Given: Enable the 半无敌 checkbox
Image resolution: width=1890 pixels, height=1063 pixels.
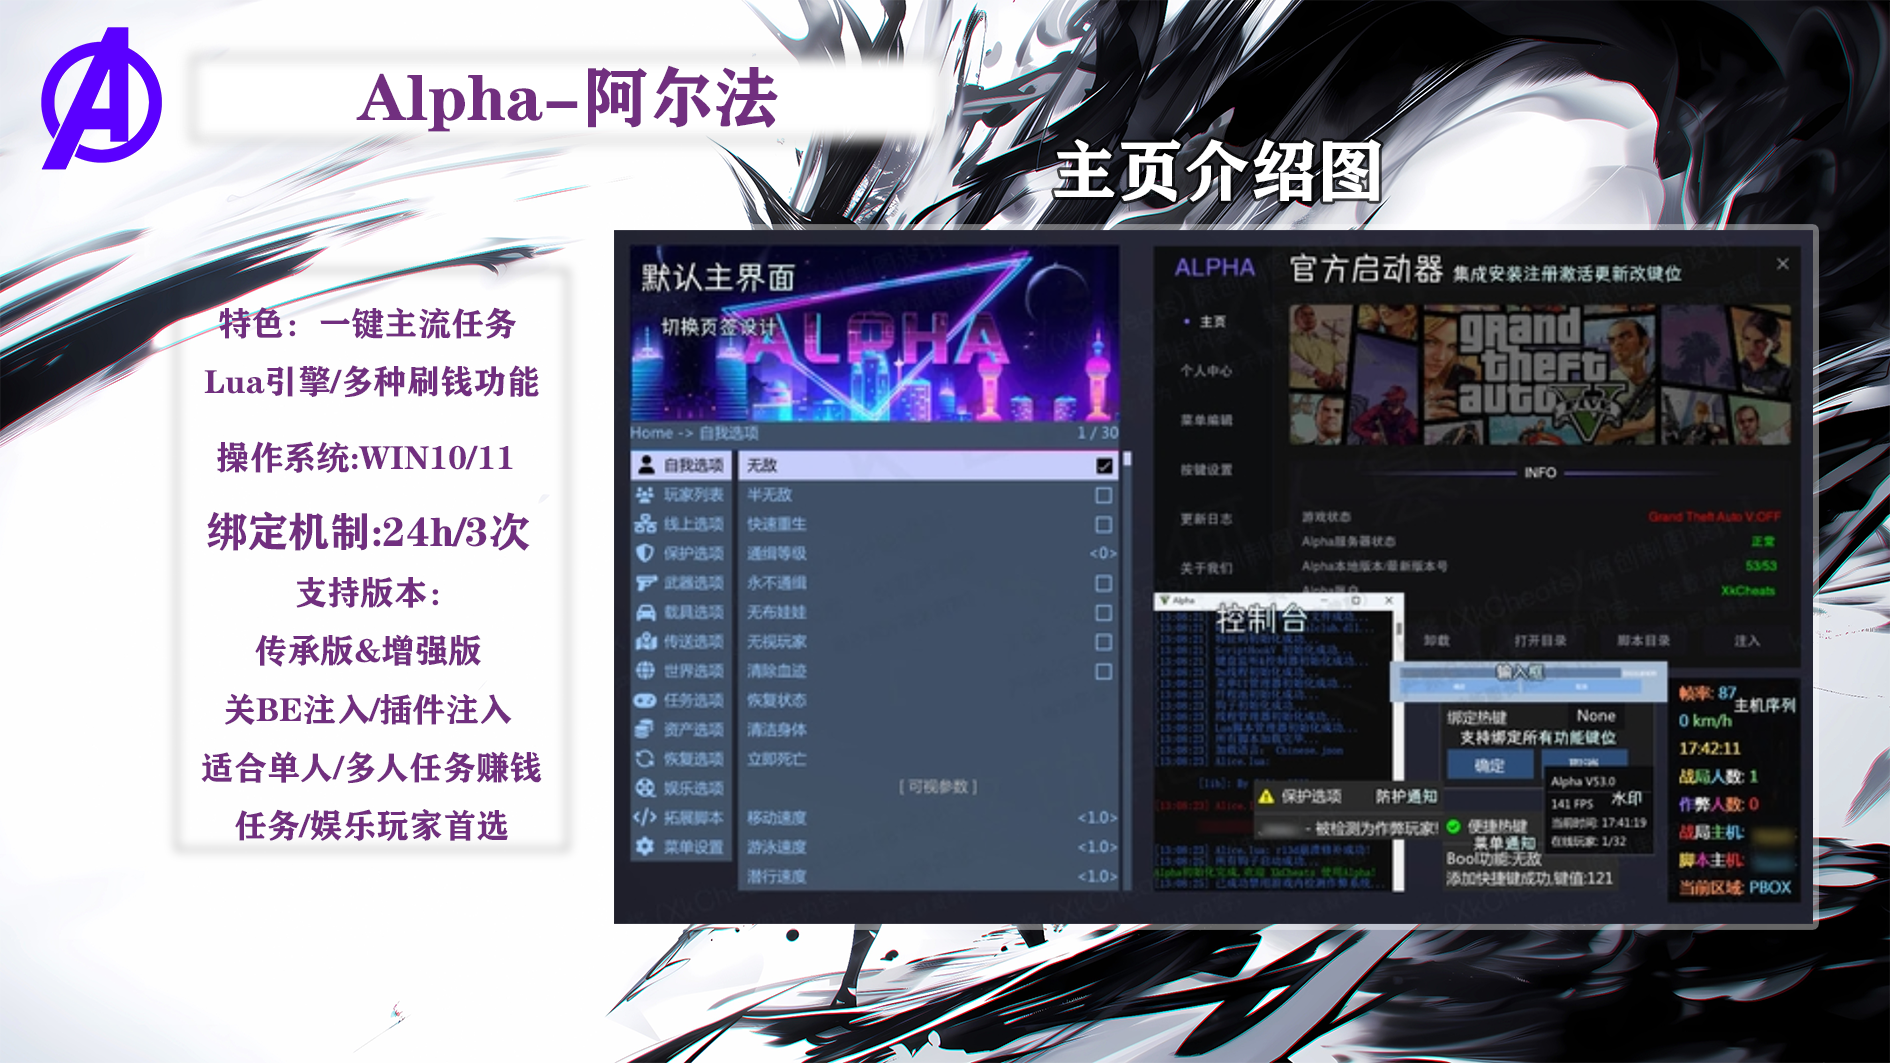Looking at the screenshot, I should 1104,495.
